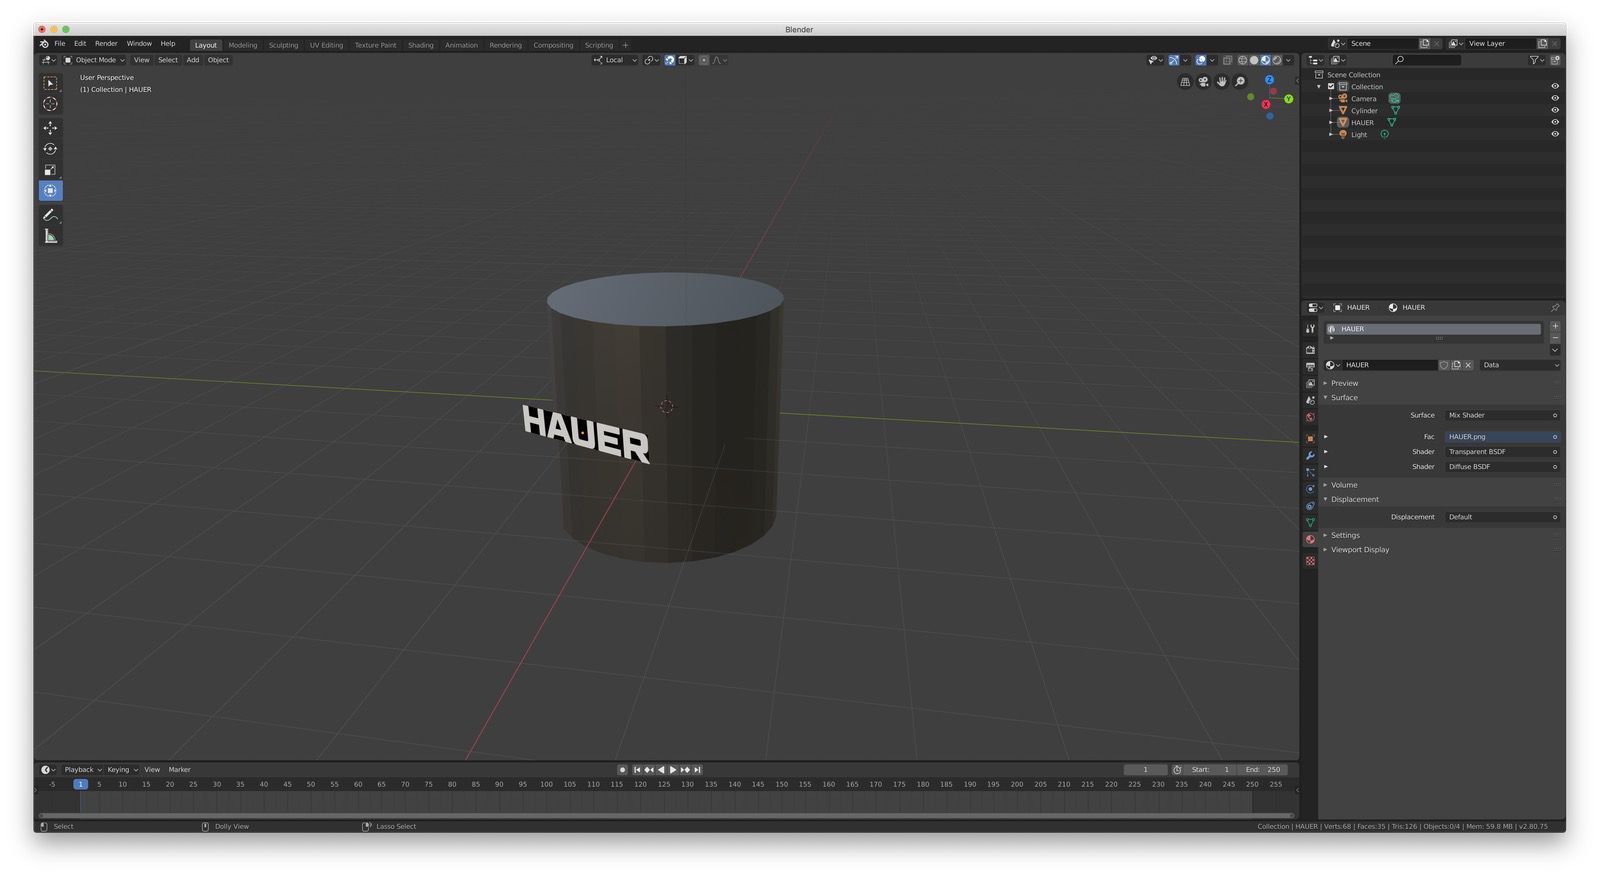The image size is (1600, 877).
Task: Hide the Camera in the outliner
Action: 1555,98
